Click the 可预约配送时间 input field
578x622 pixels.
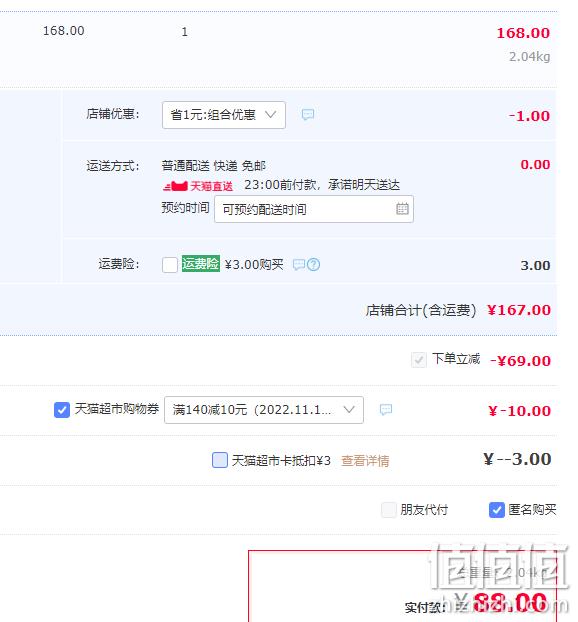point(314,209)
